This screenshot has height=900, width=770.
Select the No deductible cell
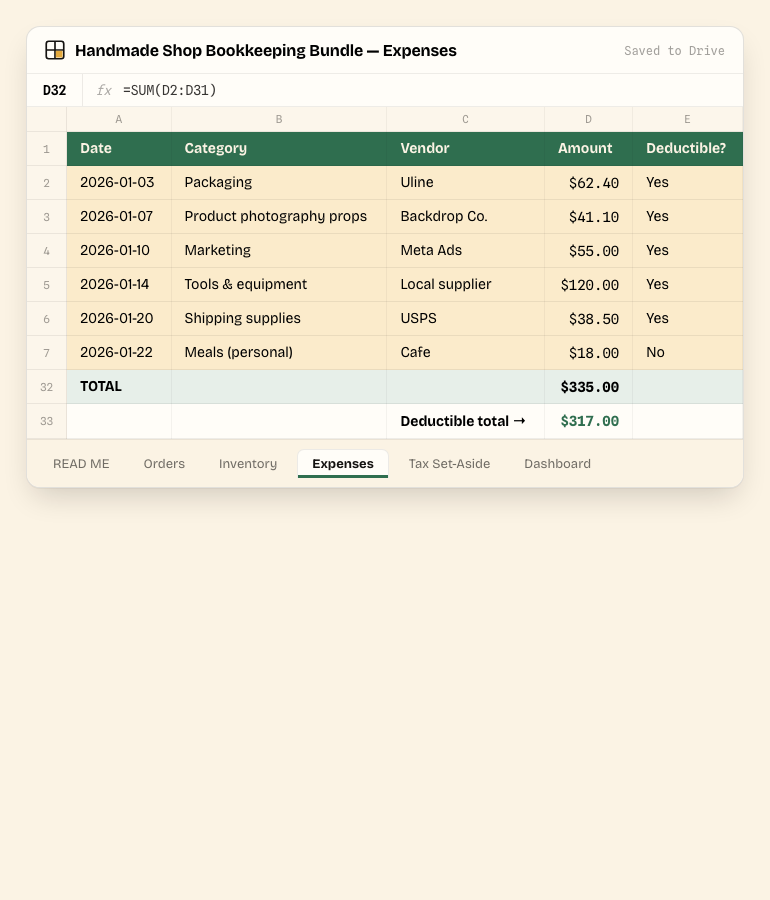coord(687,352)
